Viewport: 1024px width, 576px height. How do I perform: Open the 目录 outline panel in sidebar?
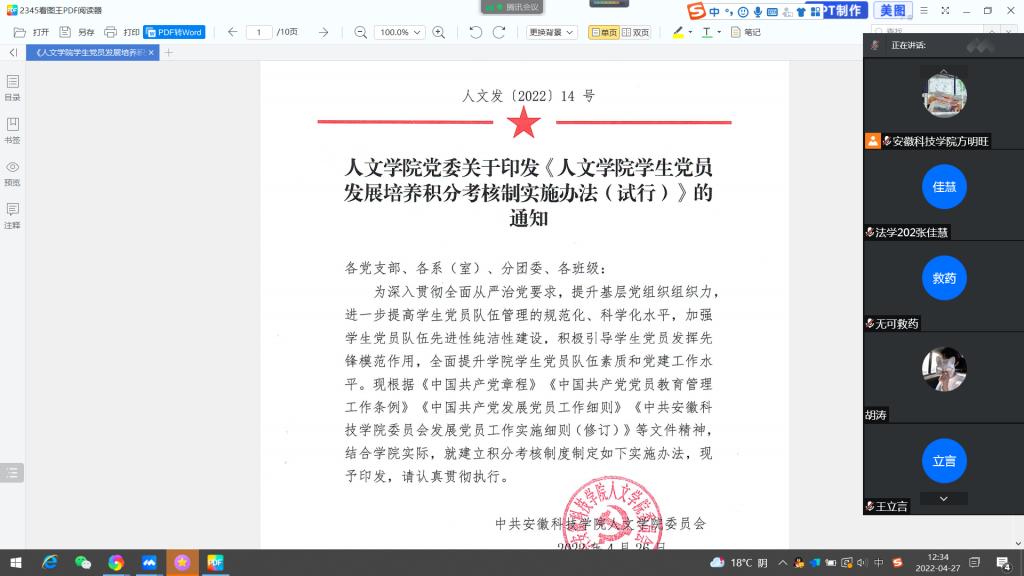click(x=13, y=87)
